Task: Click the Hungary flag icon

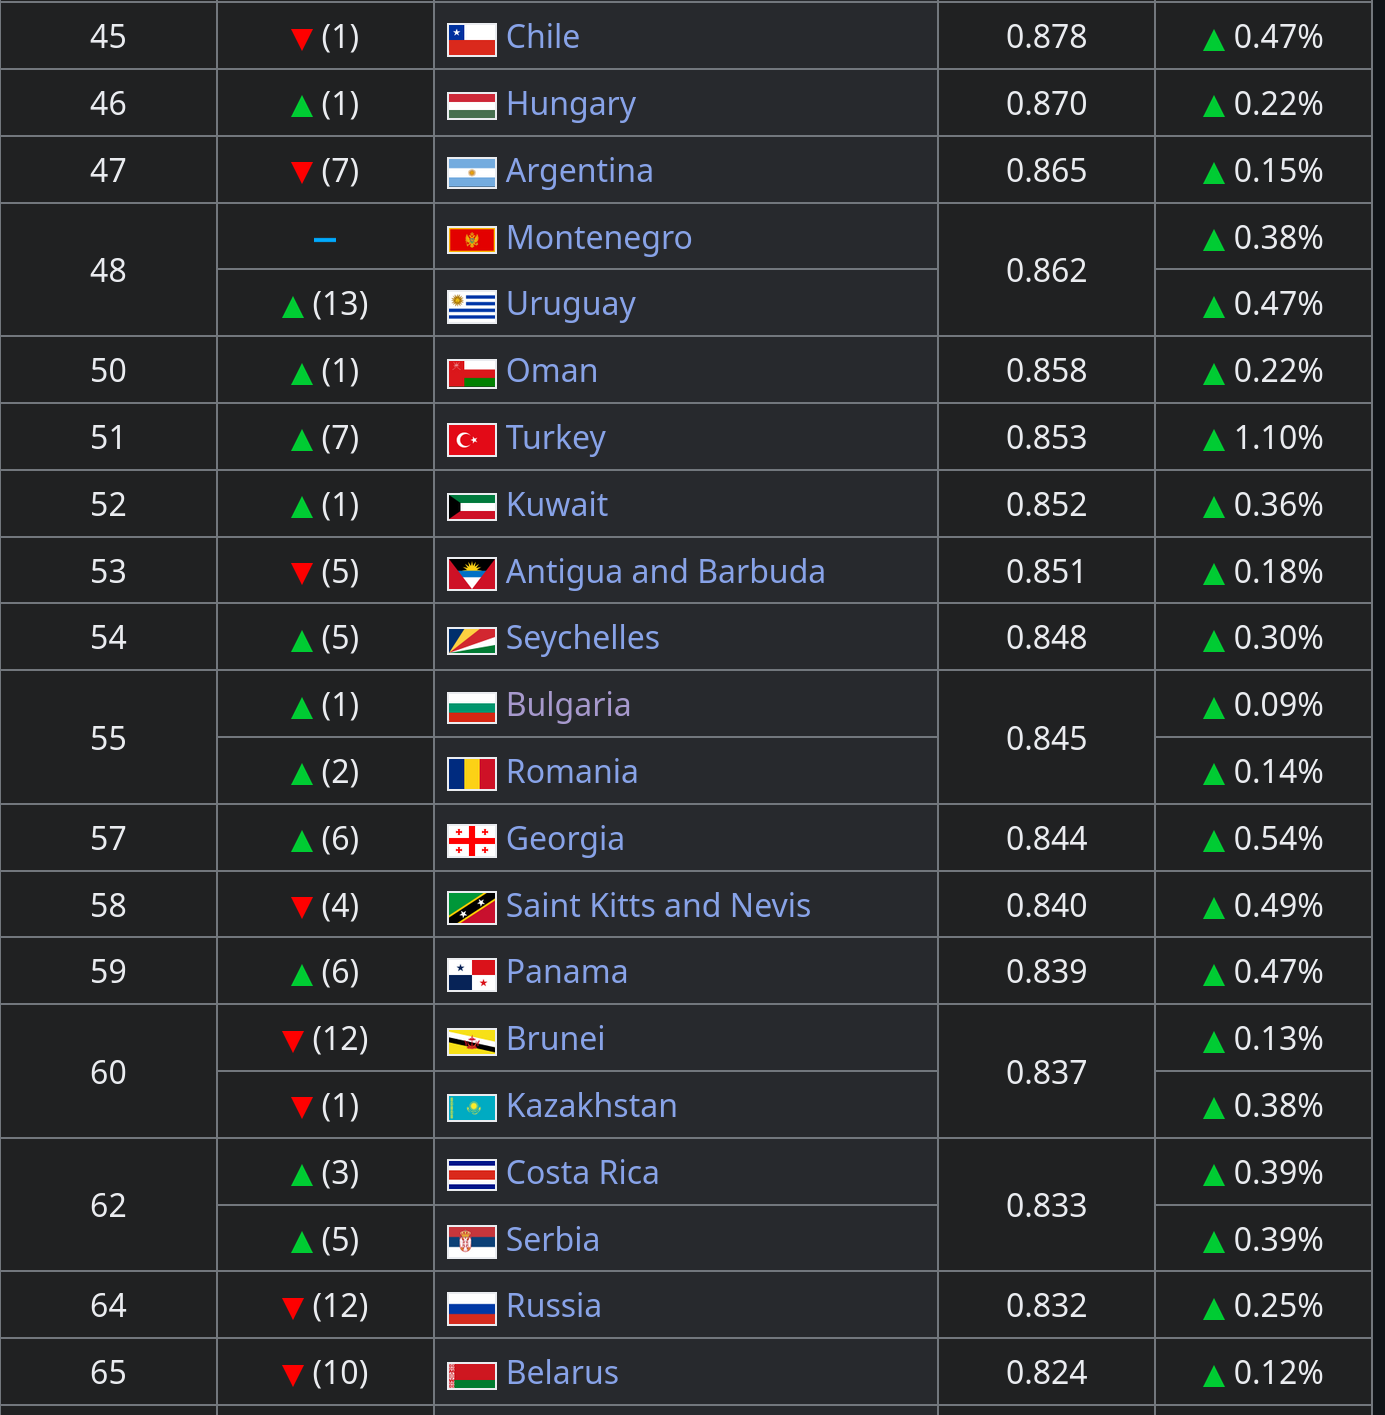Action: 471,106
